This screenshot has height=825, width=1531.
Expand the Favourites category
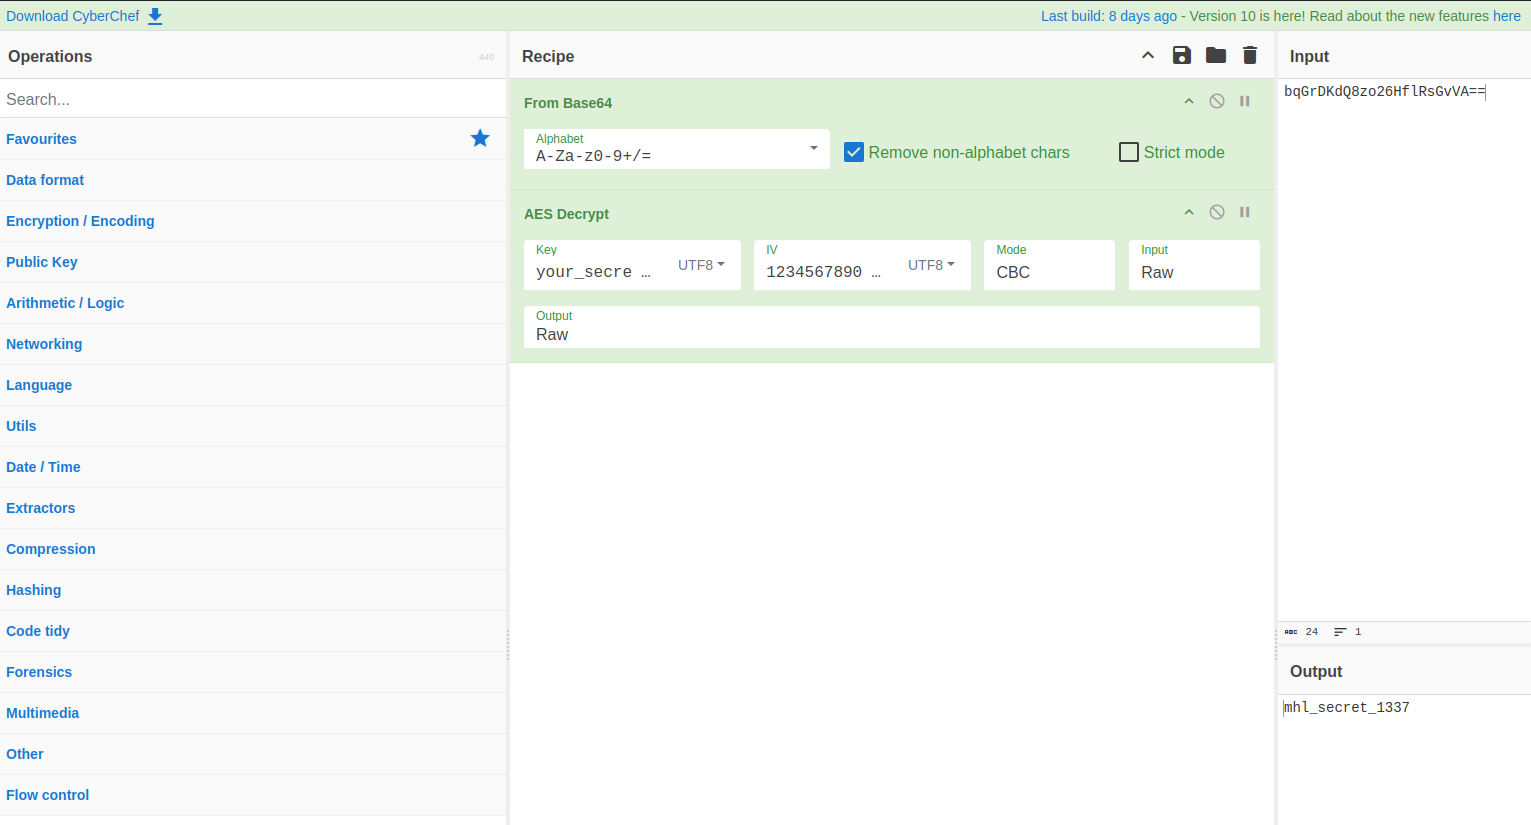253,139
